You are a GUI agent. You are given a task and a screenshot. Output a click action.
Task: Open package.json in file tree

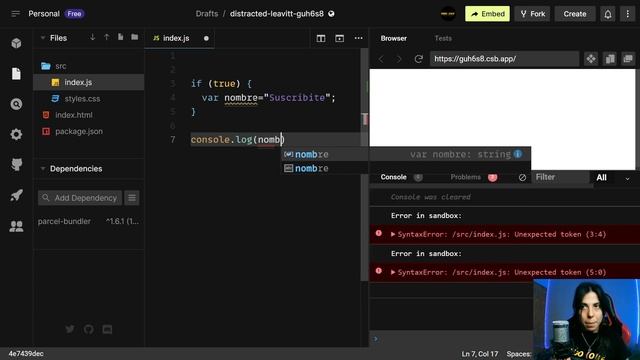point(88,131)
